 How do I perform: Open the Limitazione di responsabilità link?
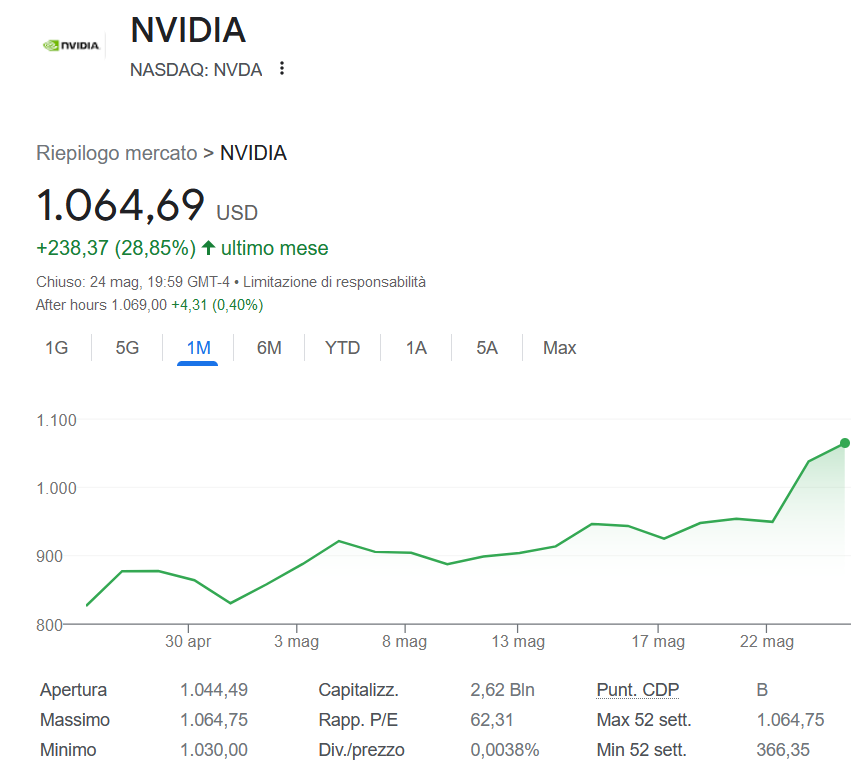click(334, 282)
